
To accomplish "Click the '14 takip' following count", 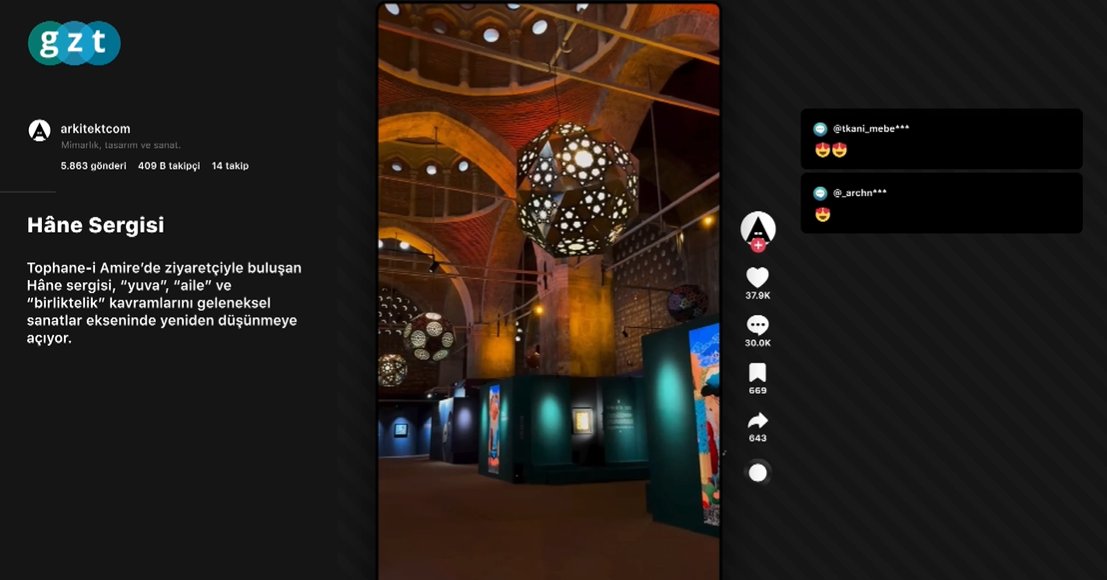I will coord(230,166).
